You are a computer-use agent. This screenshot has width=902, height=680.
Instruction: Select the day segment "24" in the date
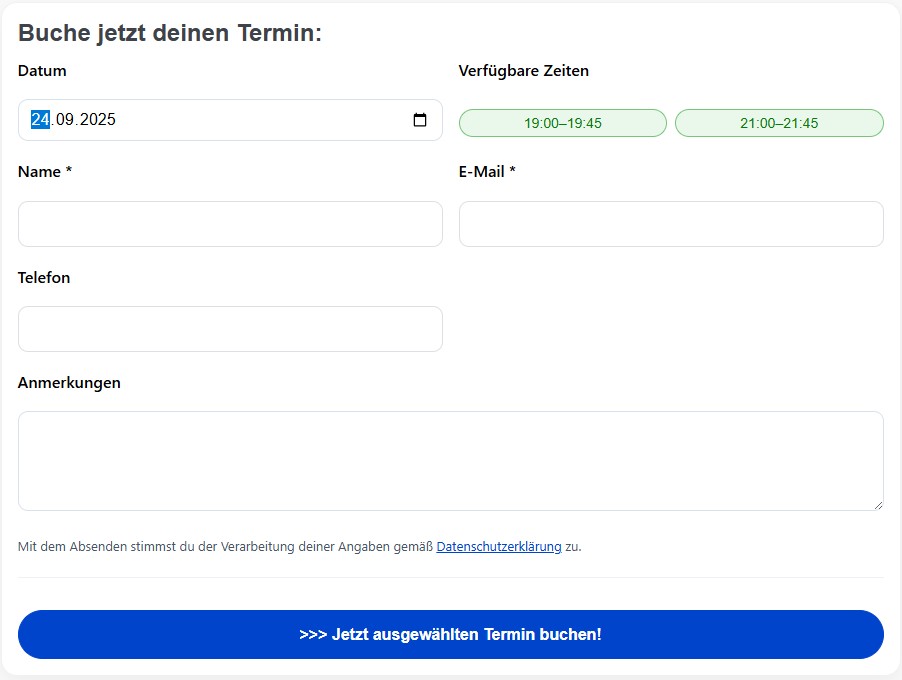point(40,120)
